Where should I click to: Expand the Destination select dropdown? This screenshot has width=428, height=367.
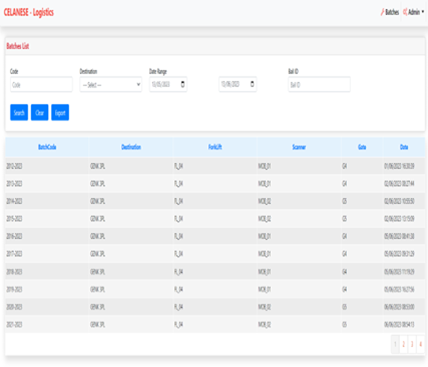tap(111, 85)
